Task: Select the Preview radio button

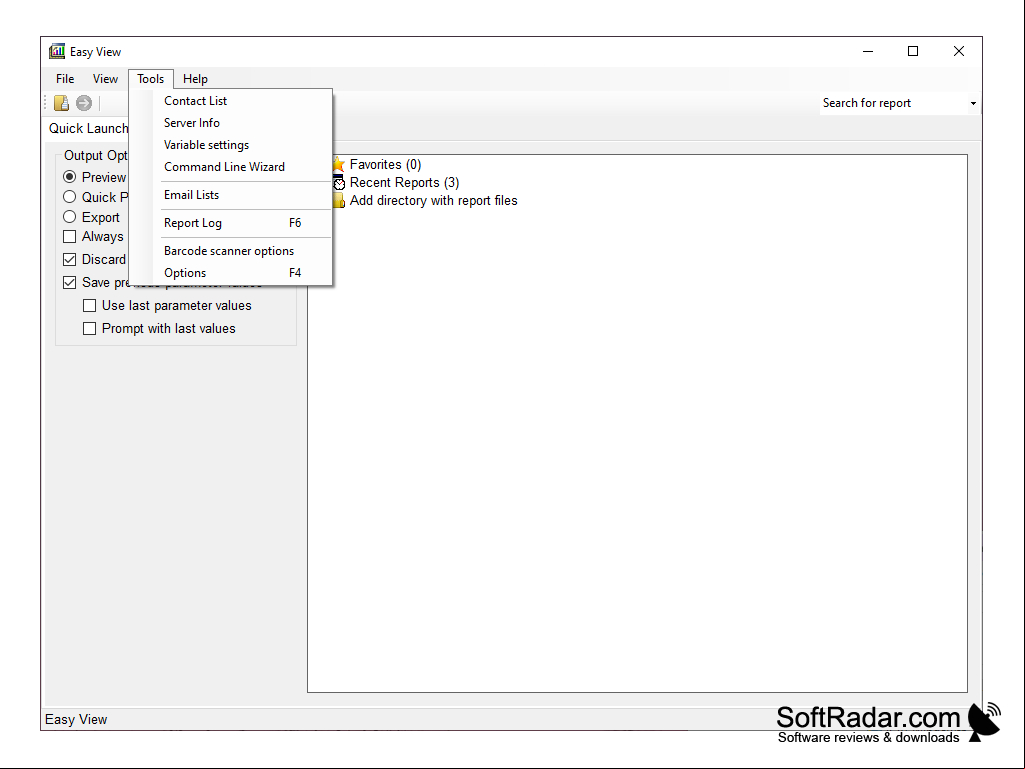Action: pyautogui.click(x=69, y=177)
